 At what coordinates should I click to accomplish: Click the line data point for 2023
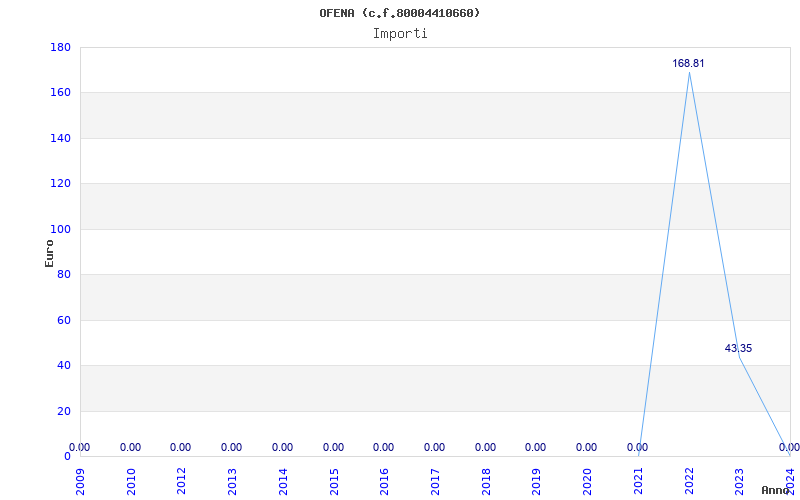click(x=739, y=358)
